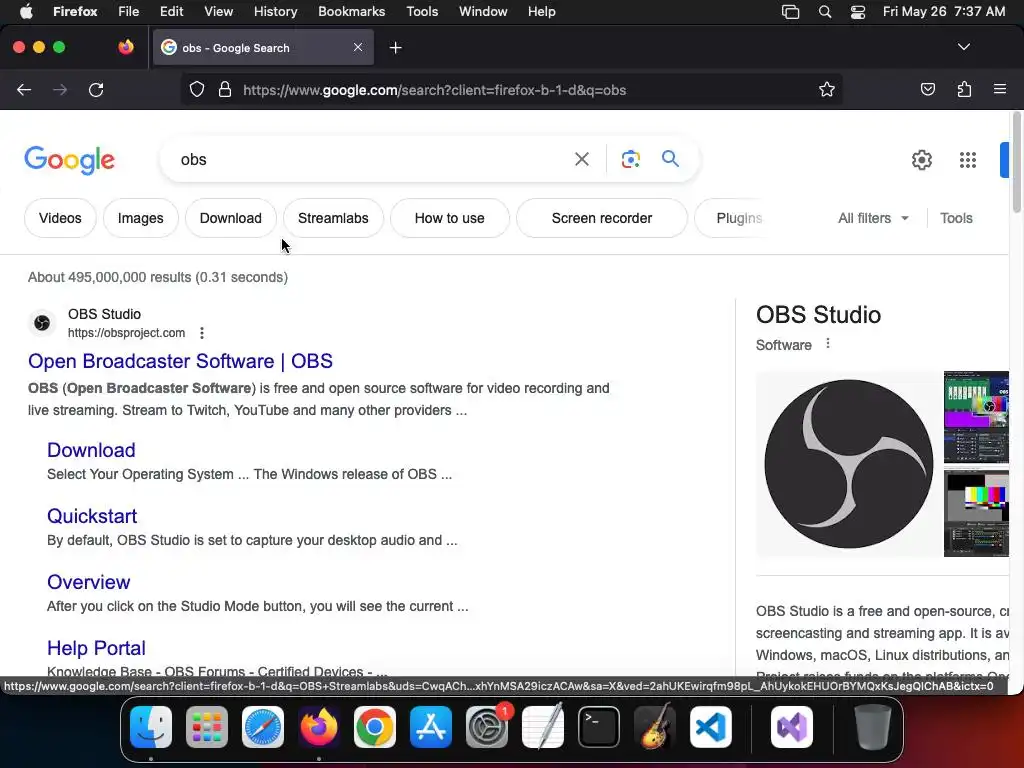Open the large OBS logo image
Viewport: 1024px width, 768px height.
click(x=848, y=464)
